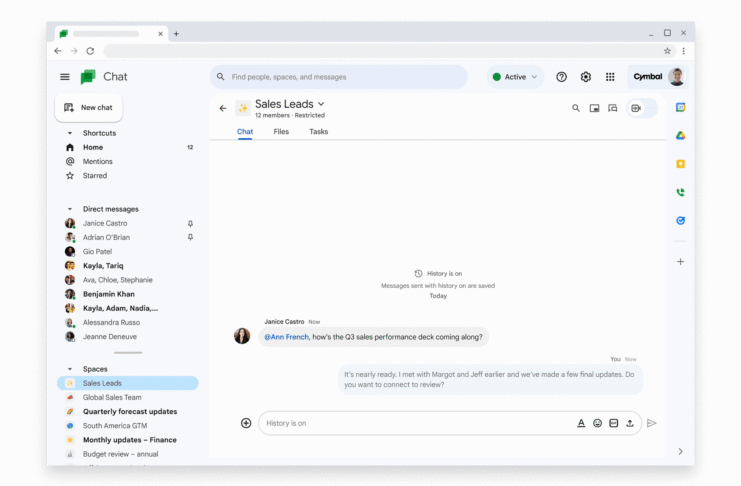This screenshot has width=741, height=486.
Task: Toggle text formatting options in composer
Action: 581,423
